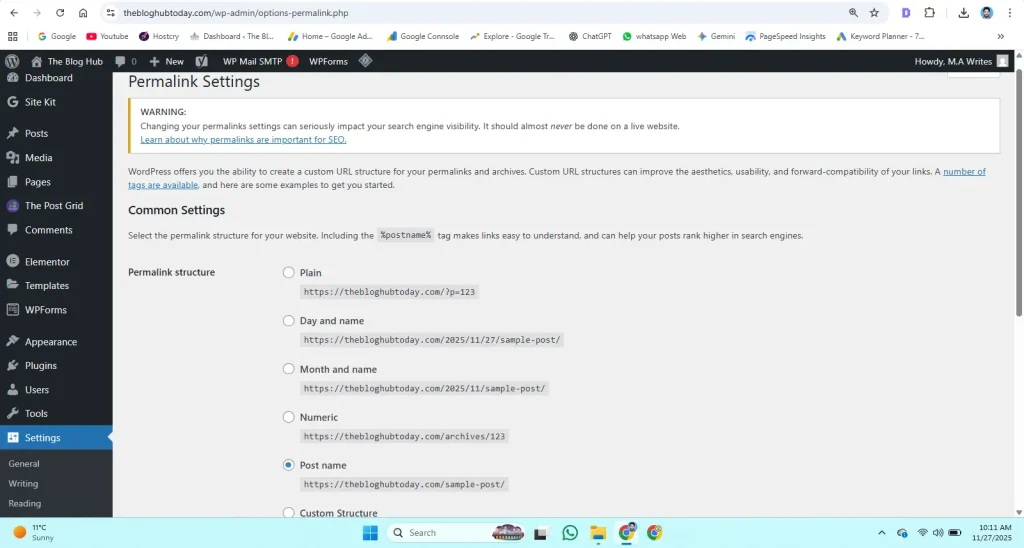Expand the hidden bookmarks chevron
Screen dimensions: 1024x548
(x=1000, y=37)
